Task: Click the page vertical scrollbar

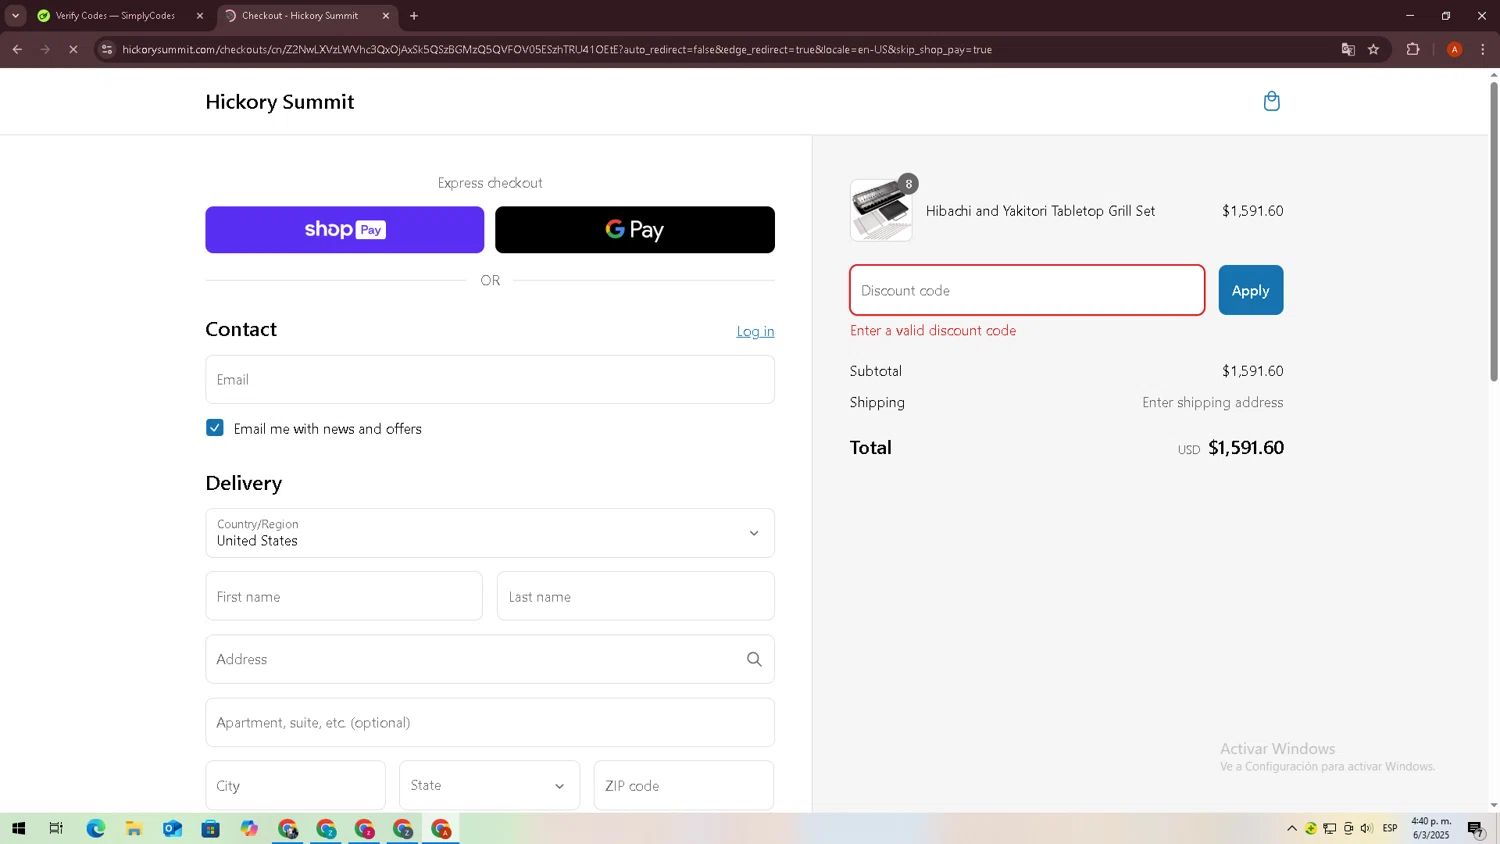Action: click(1494, 230)
